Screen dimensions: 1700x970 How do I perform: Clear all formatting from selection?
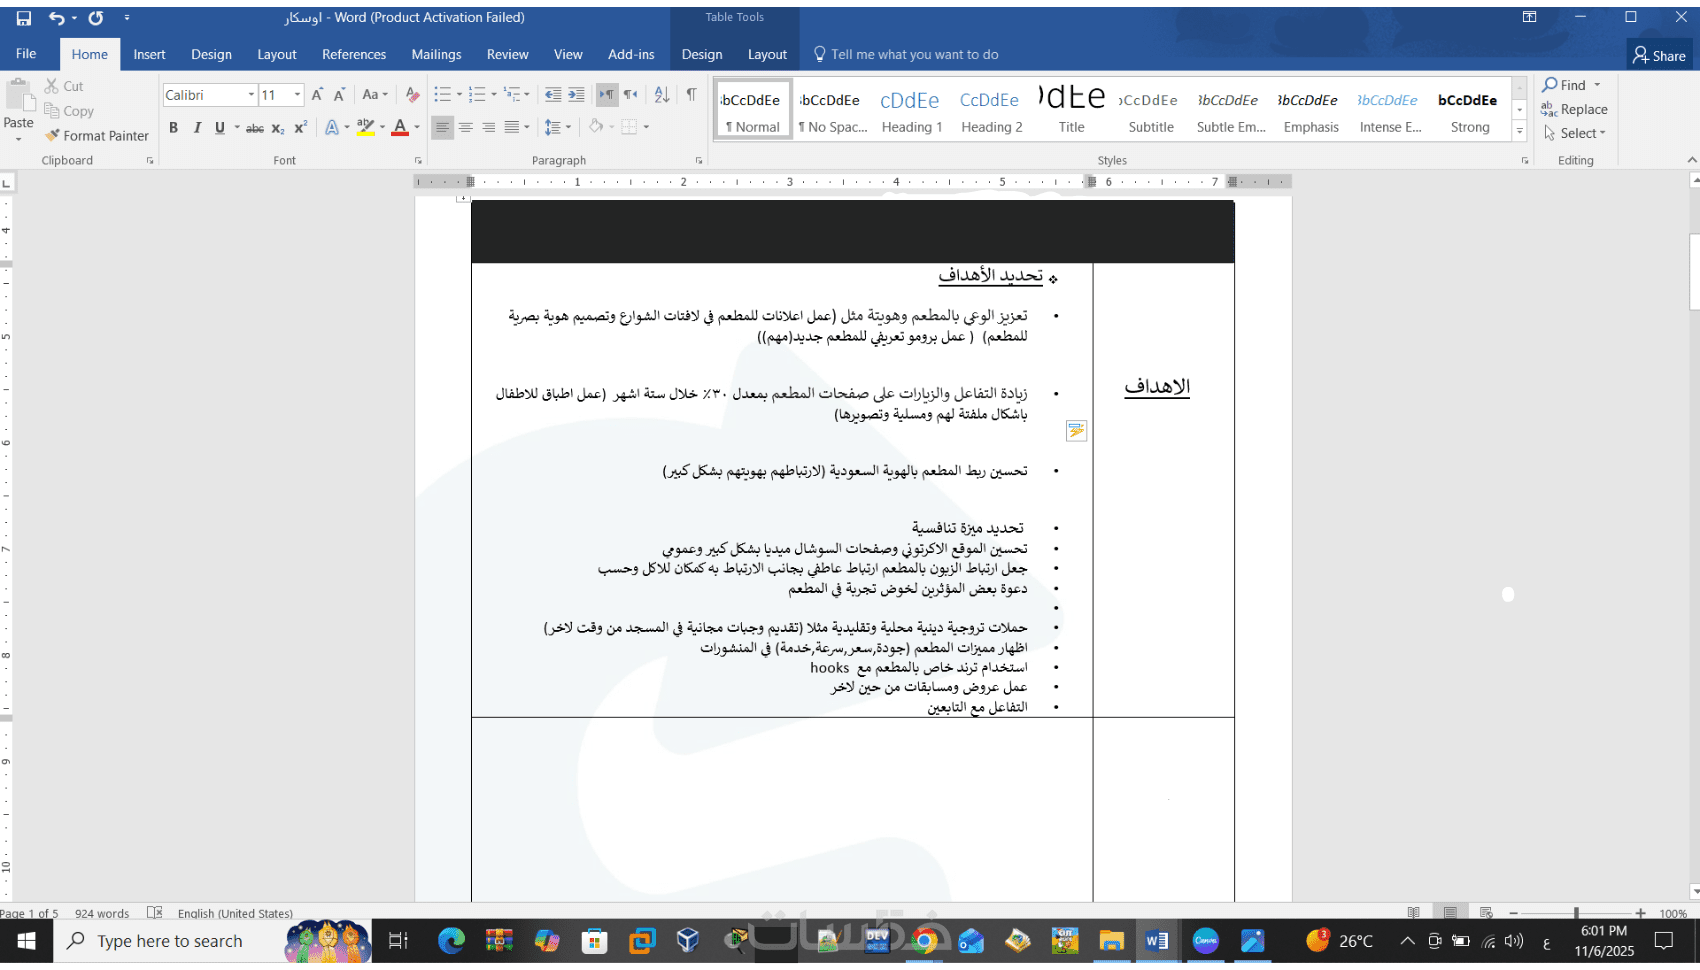[412, 95]
